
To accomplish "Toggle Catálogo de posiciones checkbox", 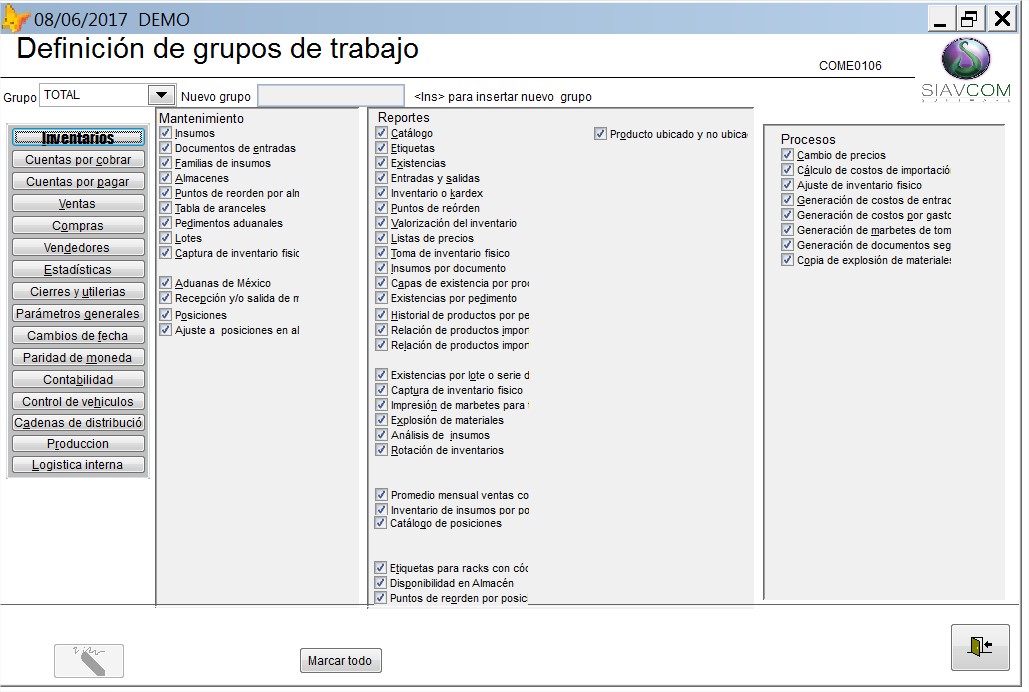I will click(381, 523).
